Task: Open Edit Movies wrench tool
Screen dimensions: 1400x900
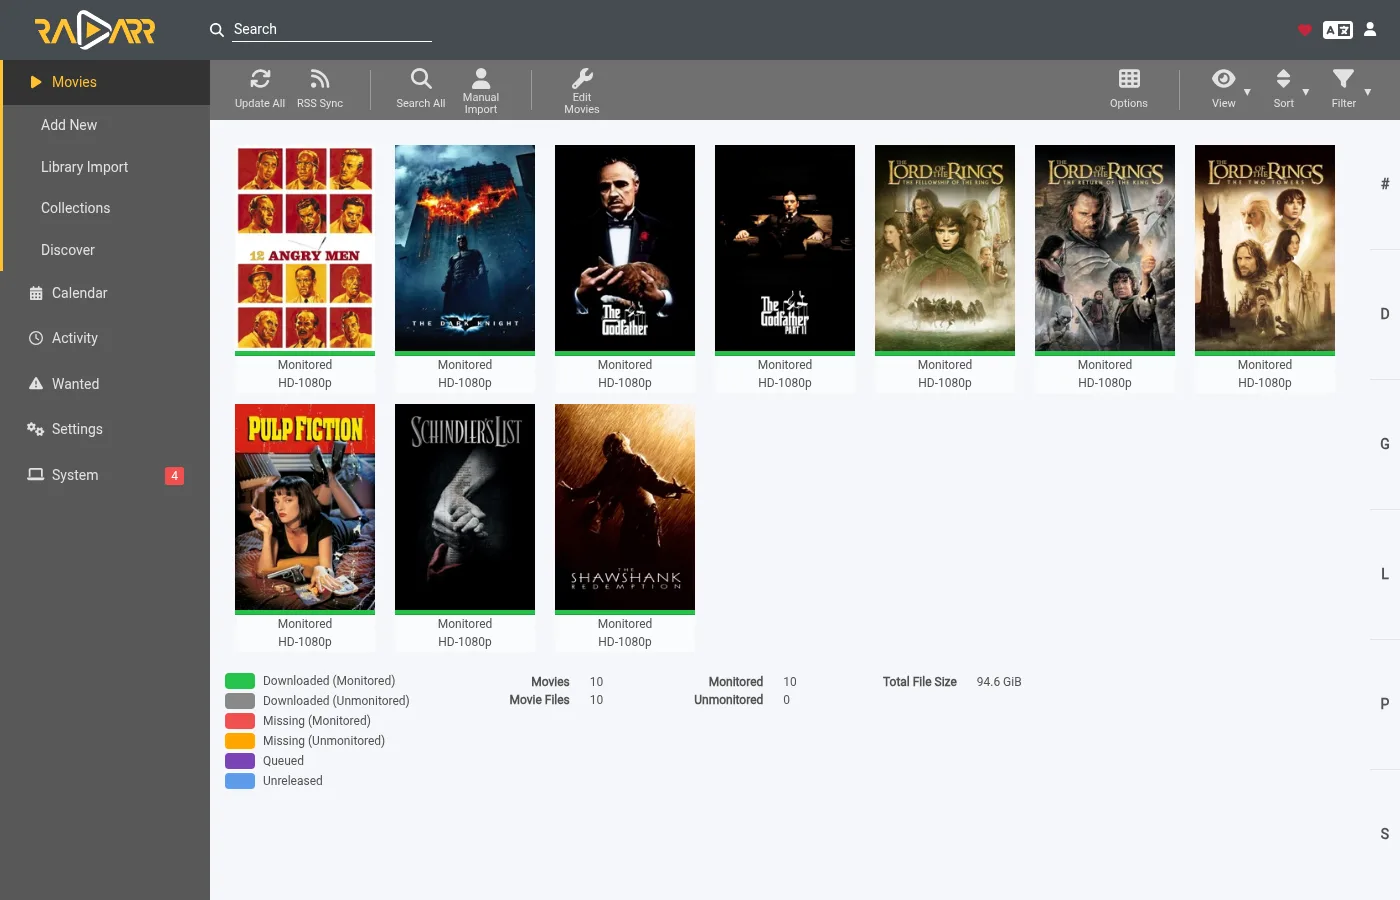Action: pyautogui.click(x=582, y=90)
